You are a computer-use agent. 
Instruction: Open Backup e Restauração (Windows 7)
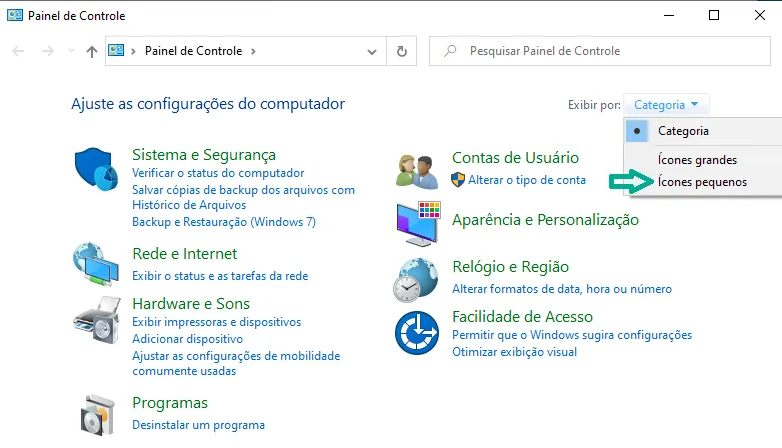tap(224, 222)
